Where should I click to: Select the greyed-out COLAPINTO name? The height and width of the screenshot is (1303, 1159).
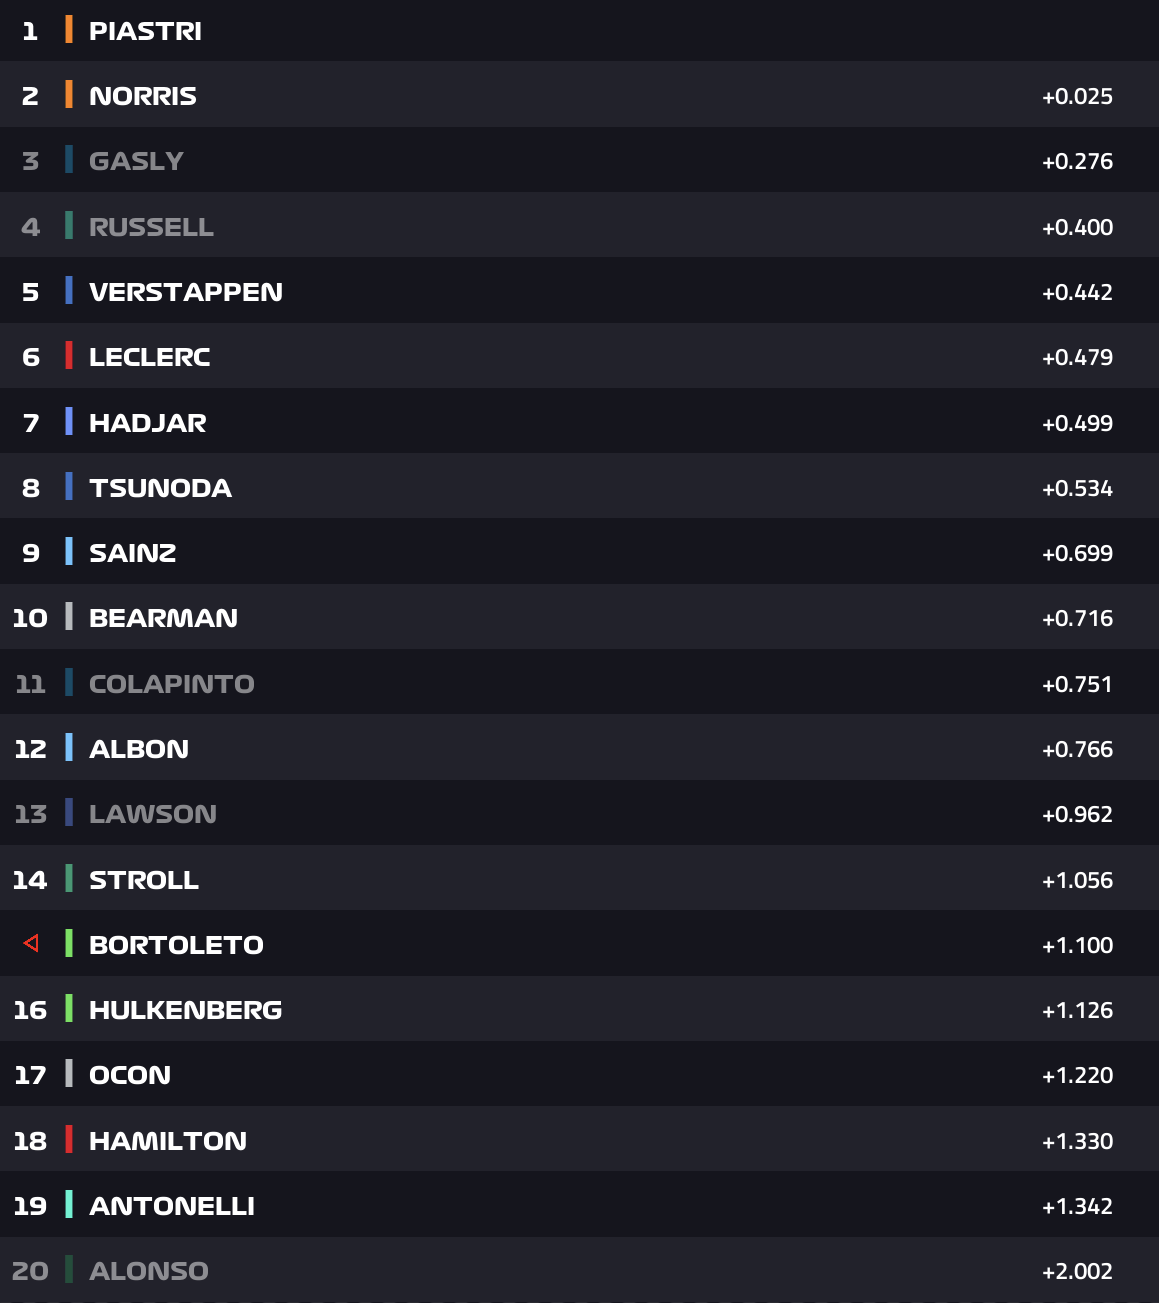(171, 684)
